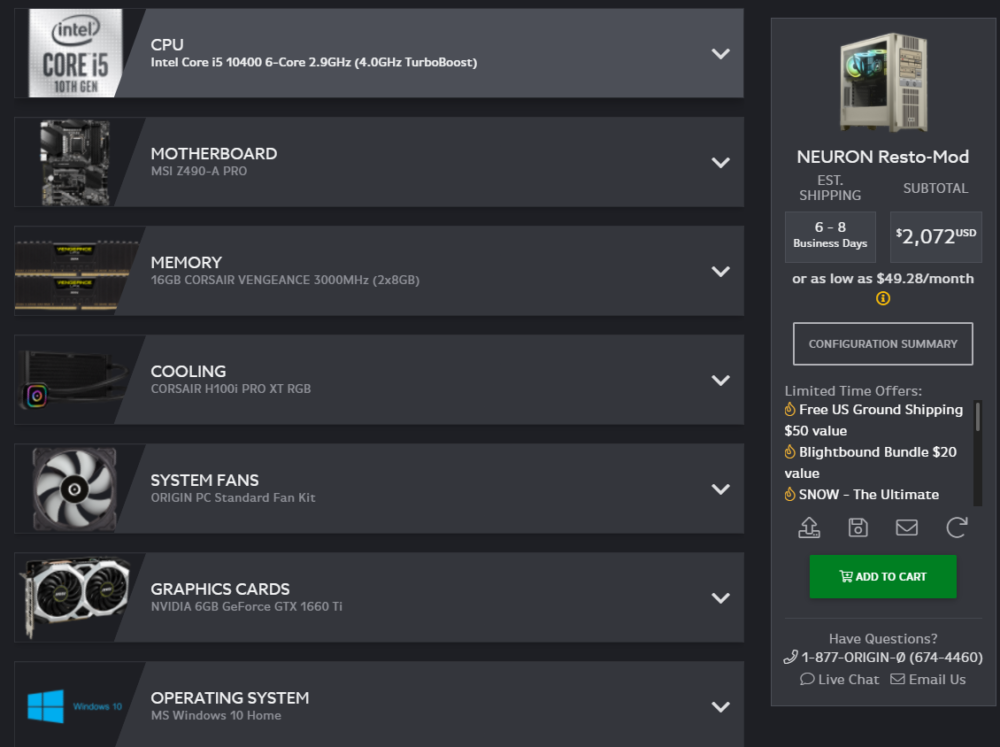
Task: Click the save configuration floppy icon
Action: tap(858, 528)
